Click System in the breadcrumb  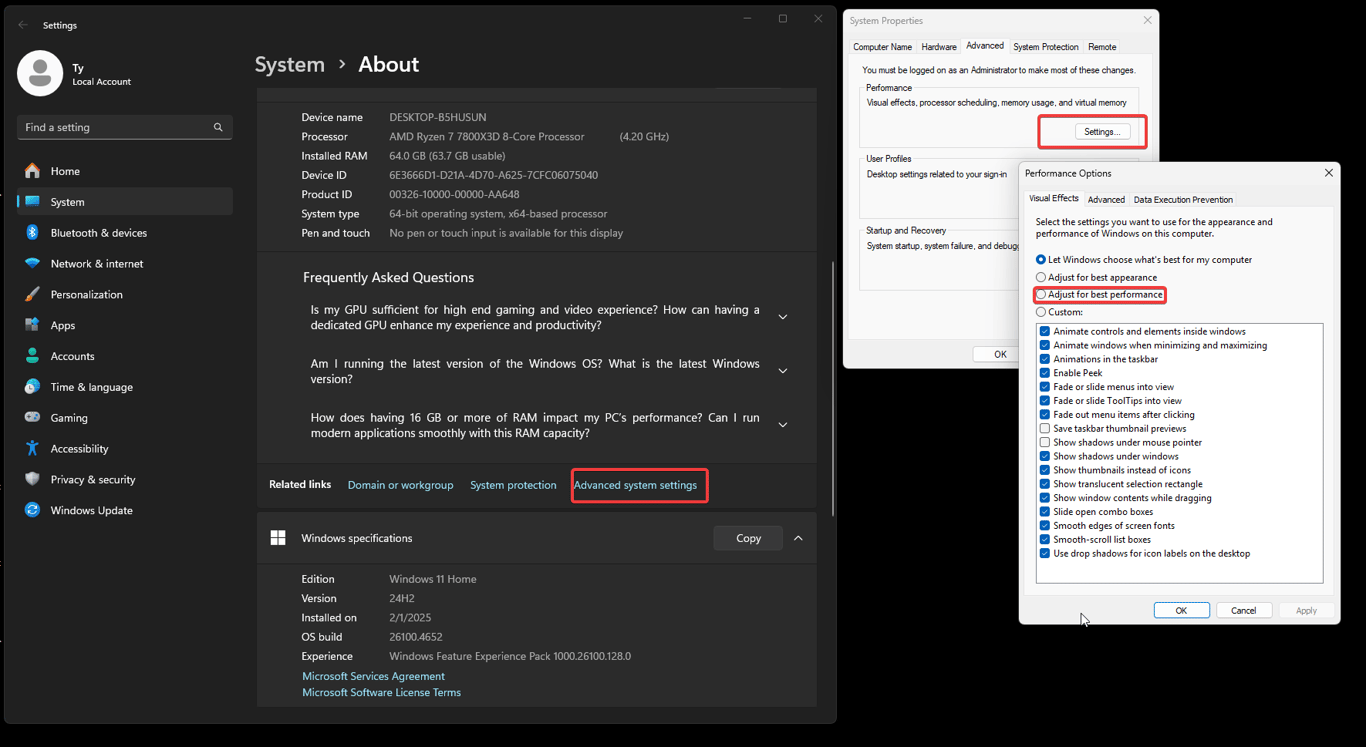coord(290,64)
